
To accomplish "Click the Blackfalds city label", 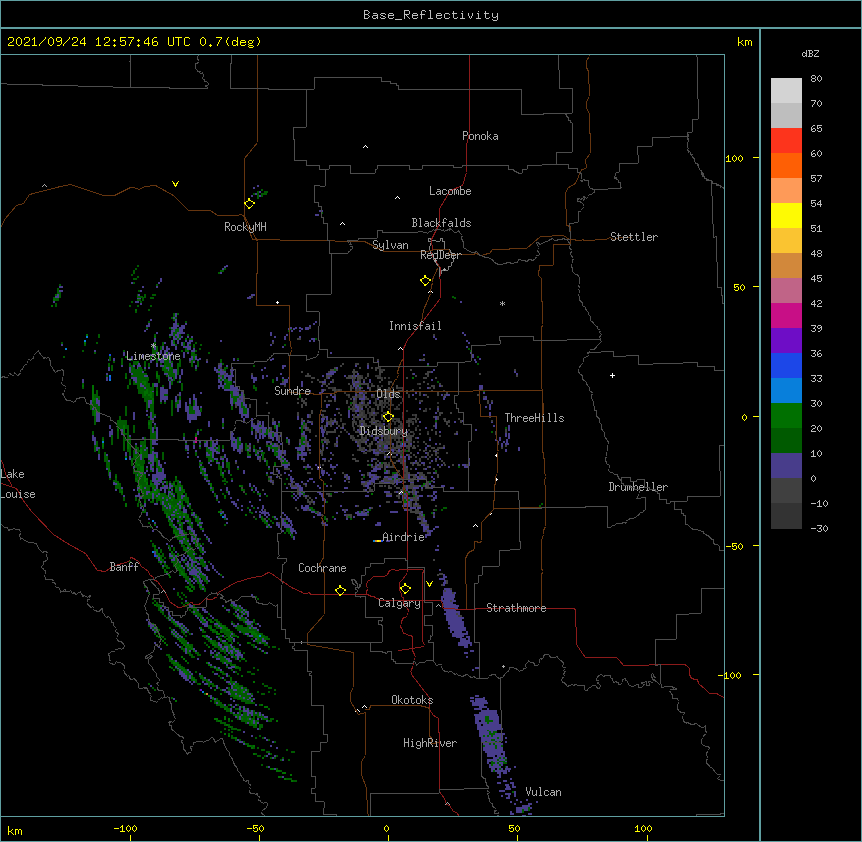I will point(441,223).
